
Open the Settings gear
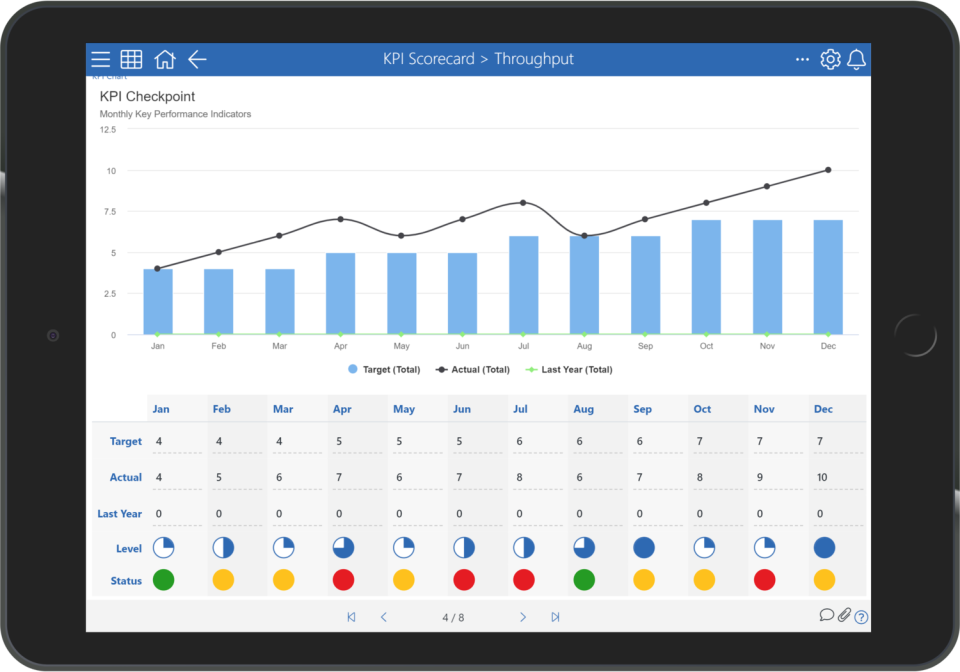[830, 59]
